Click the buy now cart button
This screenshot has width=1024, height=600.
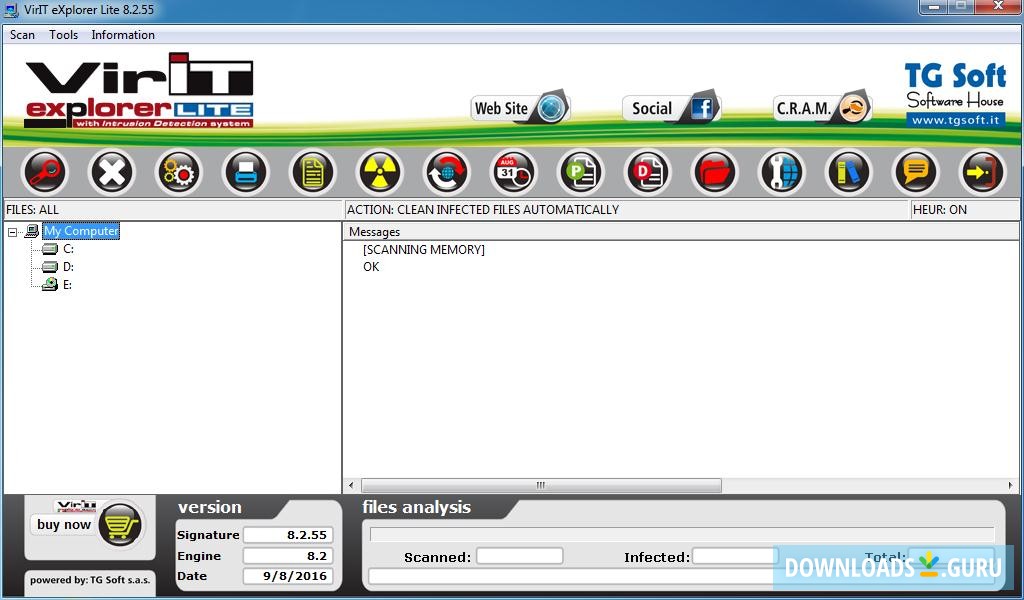tap(88, 524)
